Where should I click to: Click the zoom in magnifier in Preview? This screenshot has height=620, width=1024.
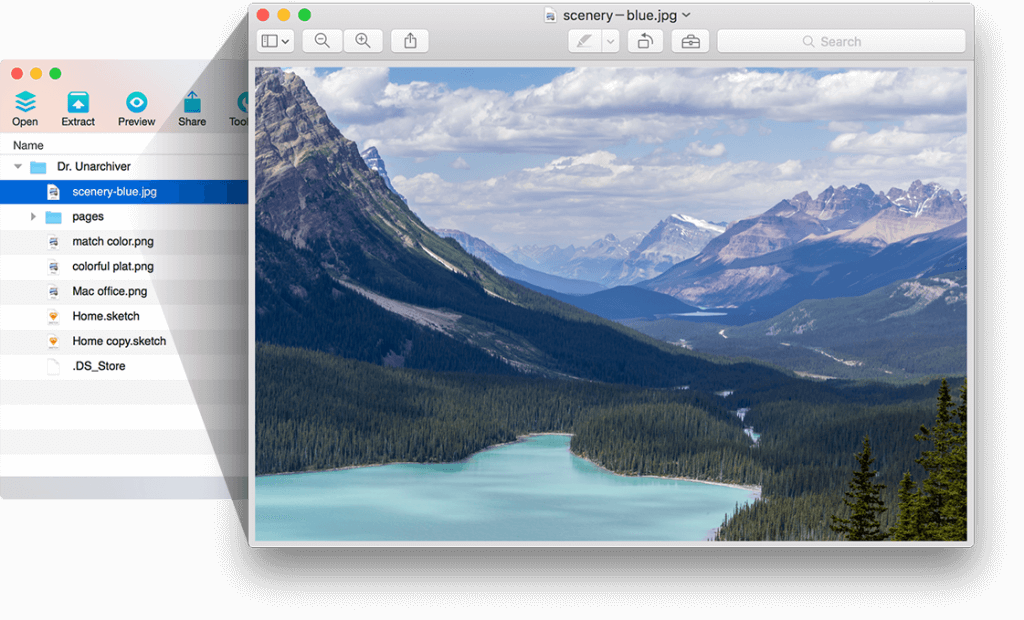363,41
